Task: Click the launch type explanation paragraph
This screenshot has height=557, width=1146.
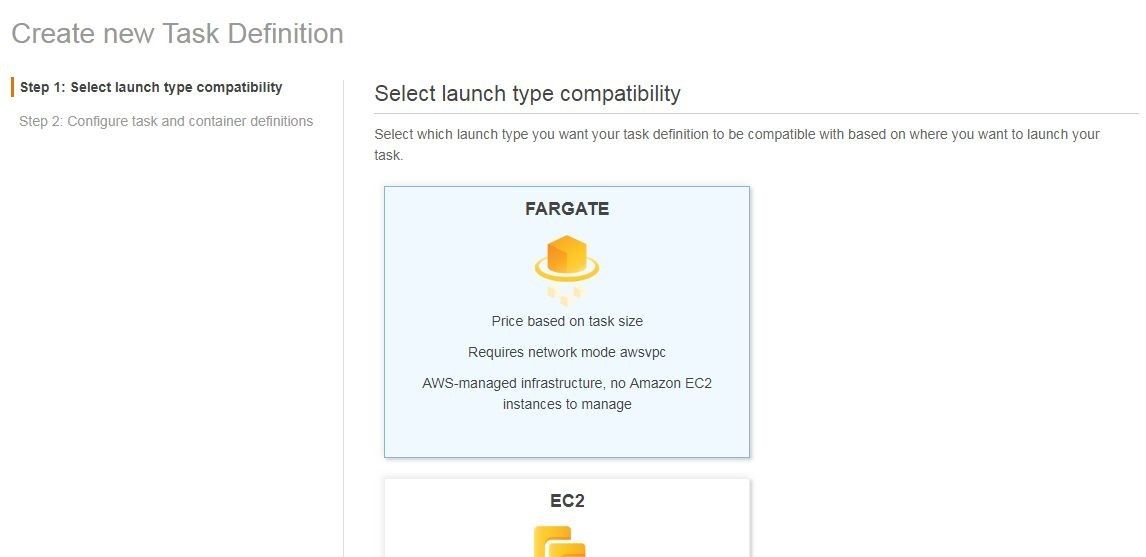Action: tap(737, 145)
